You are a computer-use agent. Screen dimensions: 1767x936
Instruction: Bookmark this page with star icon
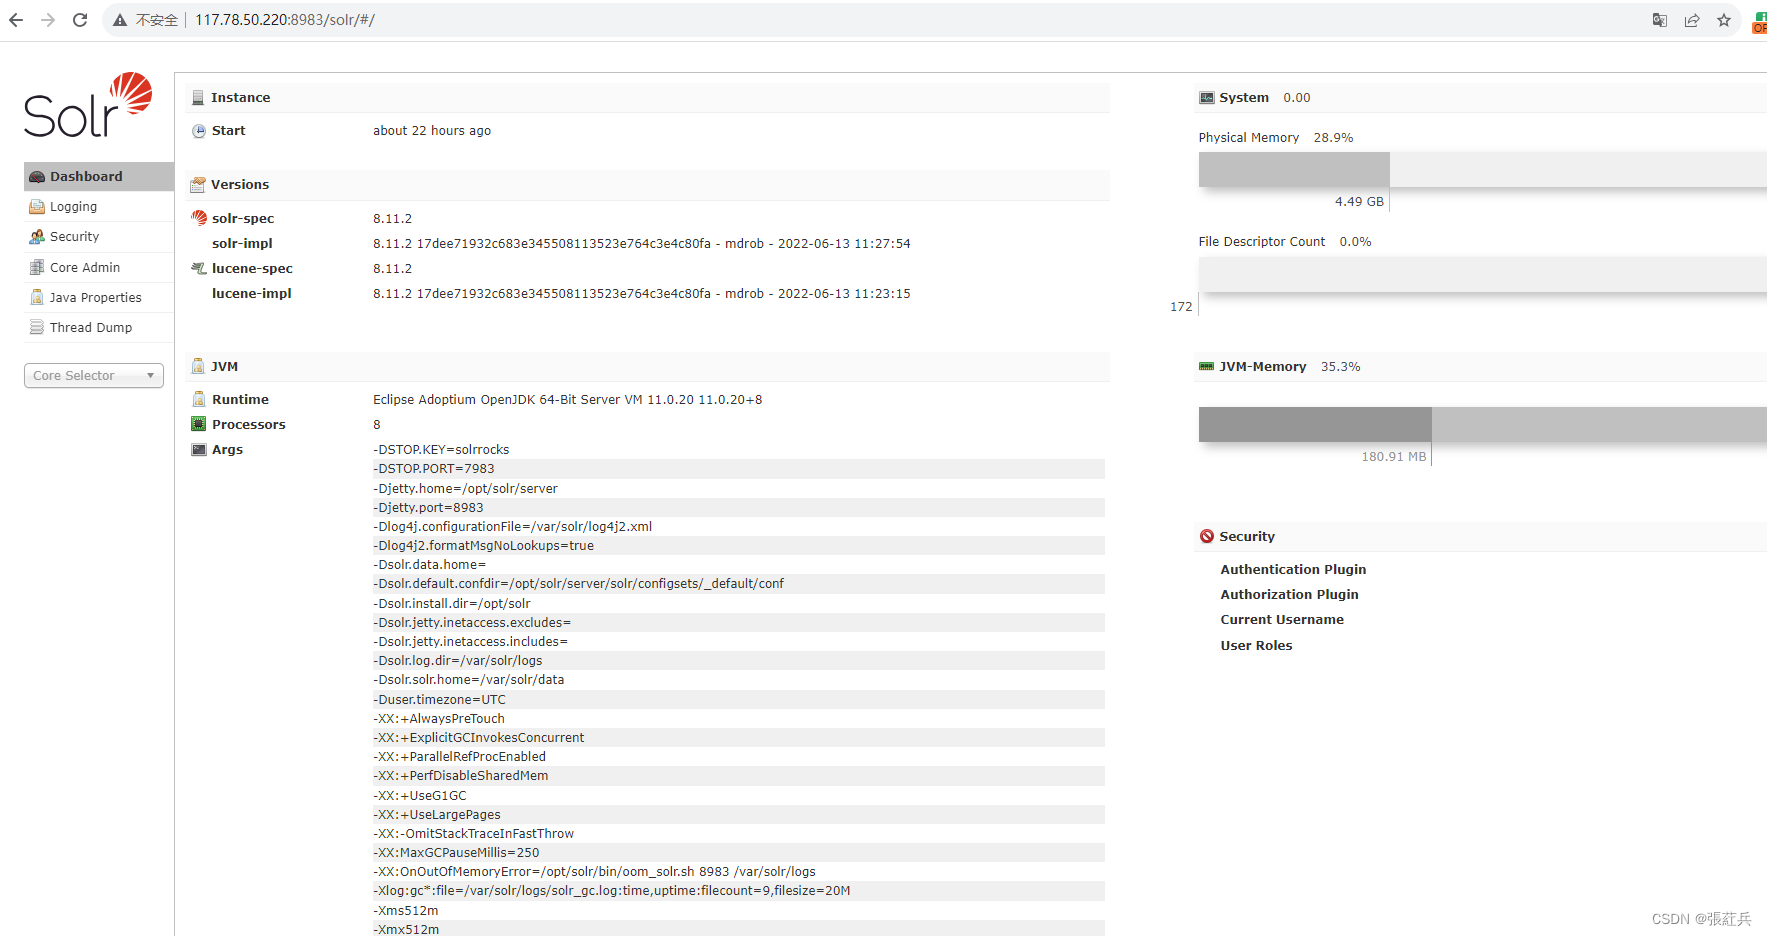[1724, 20]
